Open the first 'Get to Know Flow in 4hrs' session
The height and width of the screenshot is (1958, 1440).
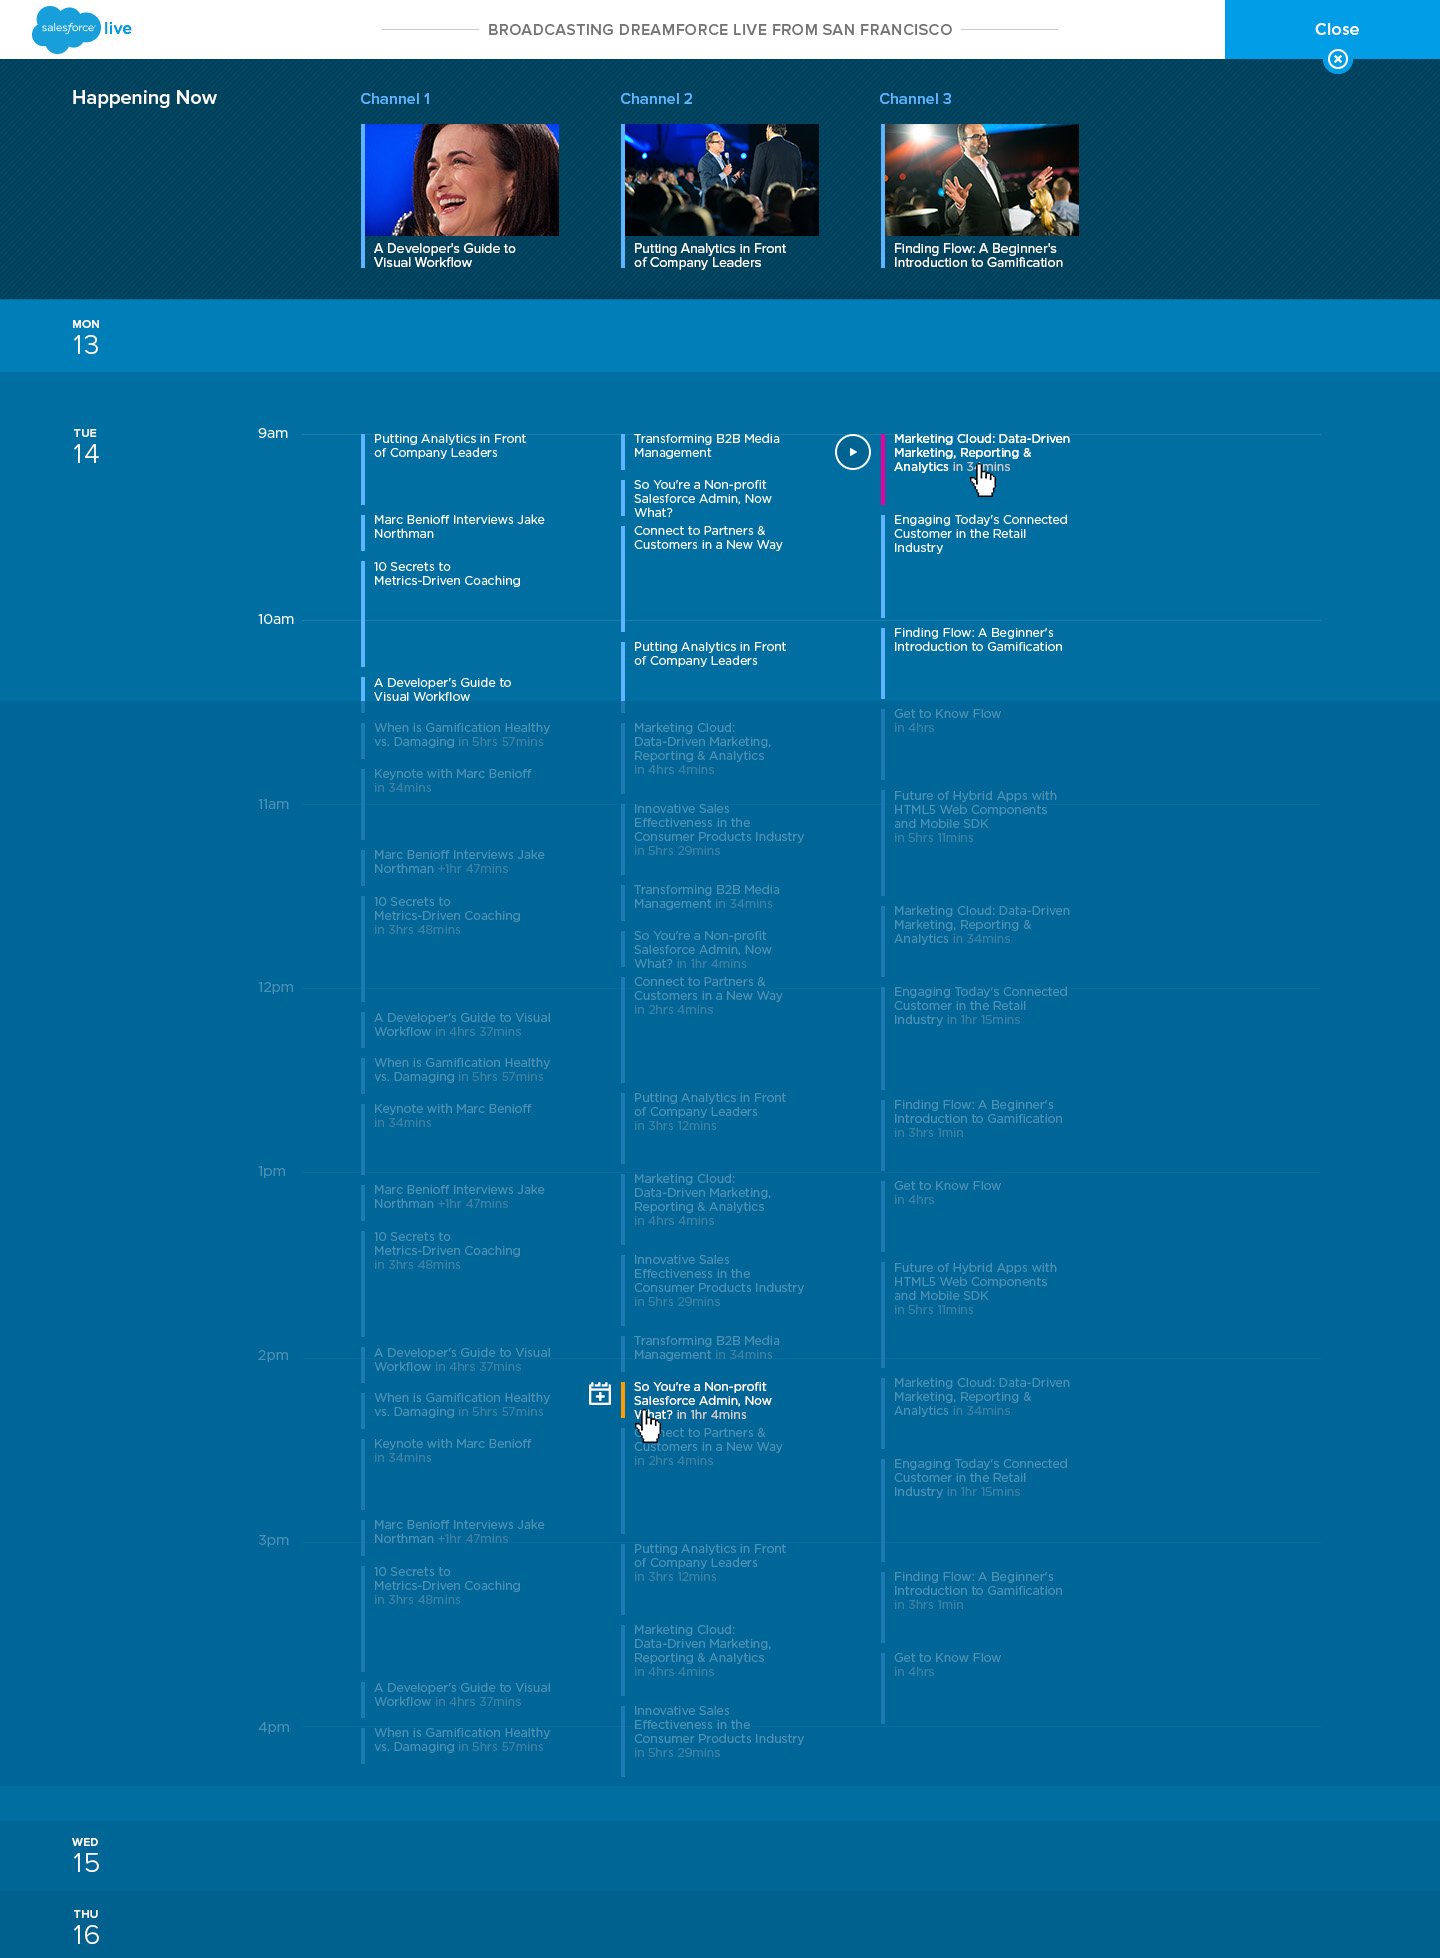coord(947,721)
